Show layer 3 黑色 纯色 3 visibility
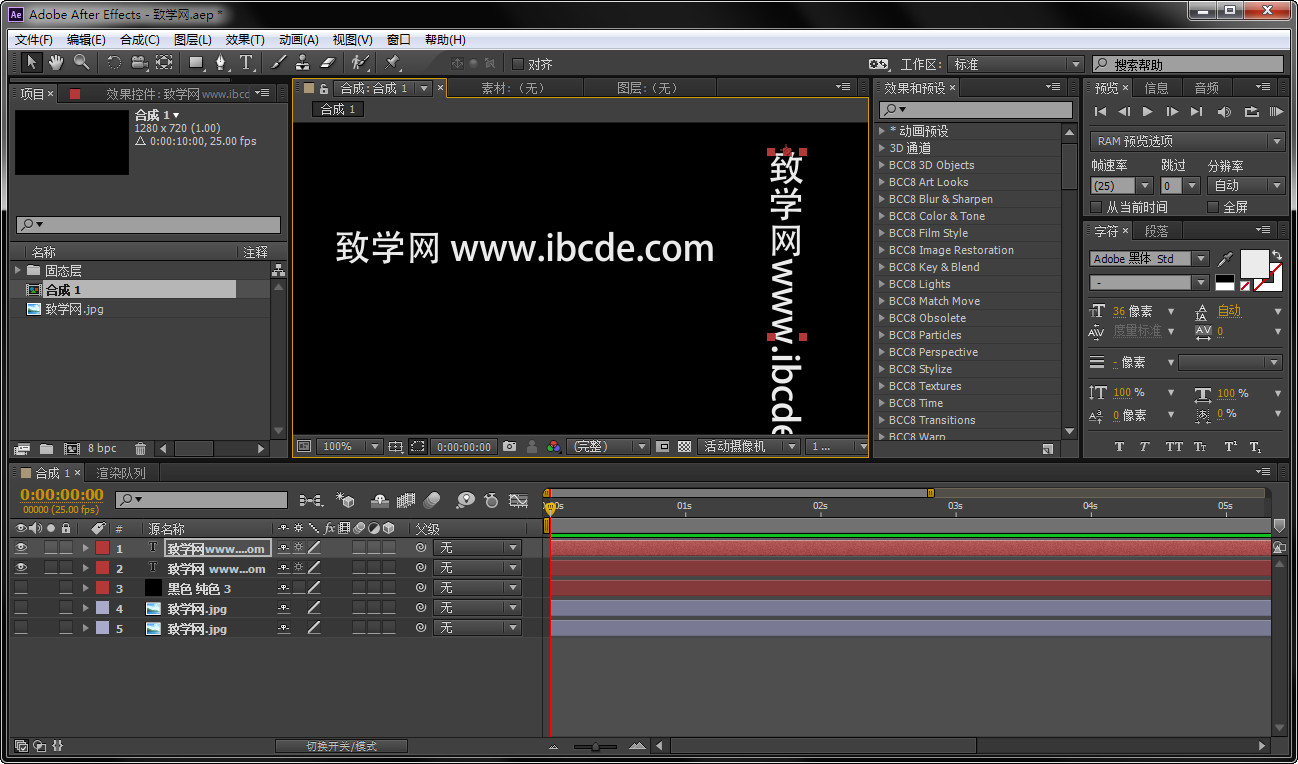The image size is (1298, 764). point(21,588)
